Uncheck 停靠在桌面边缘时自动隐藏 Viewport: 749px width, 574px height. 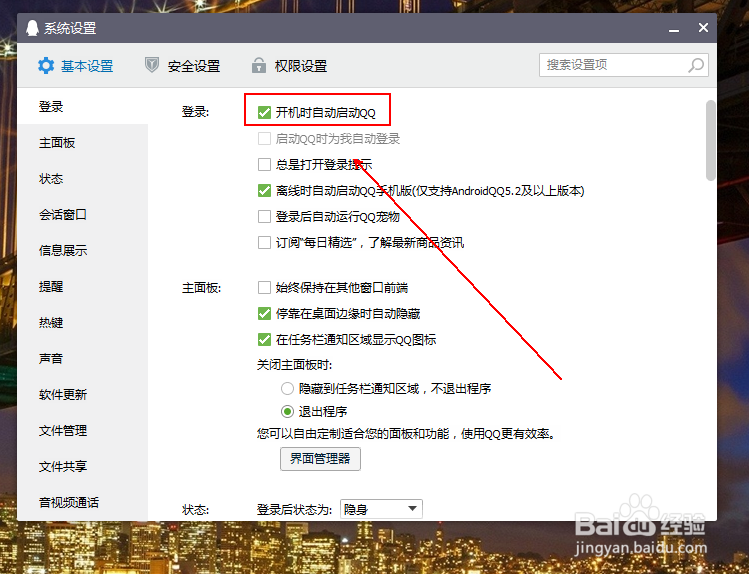click(264, 313)
